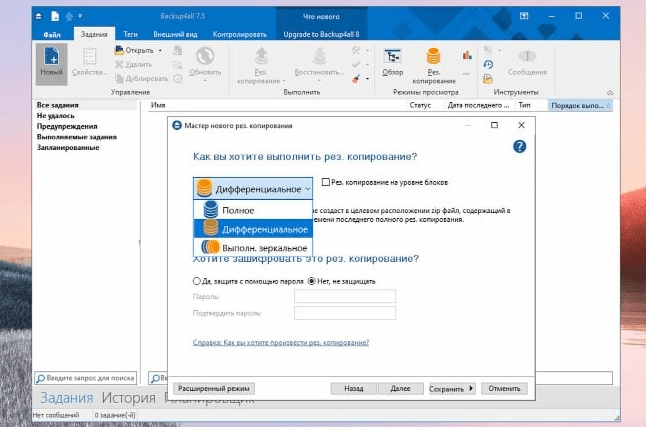
Task: Open Upgrade to Backup4all 8 tab
Action: tap(321, 34)
